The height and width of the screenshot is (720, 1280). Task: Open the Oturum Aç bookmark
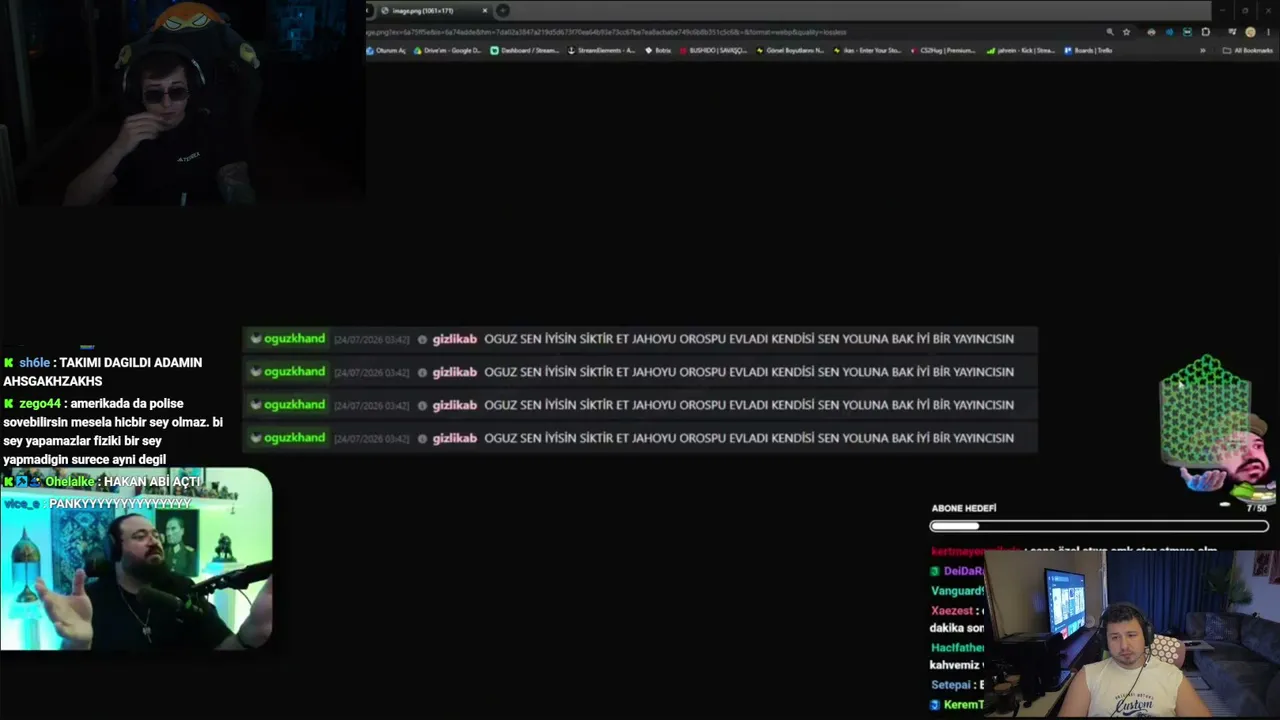(386, 50)
